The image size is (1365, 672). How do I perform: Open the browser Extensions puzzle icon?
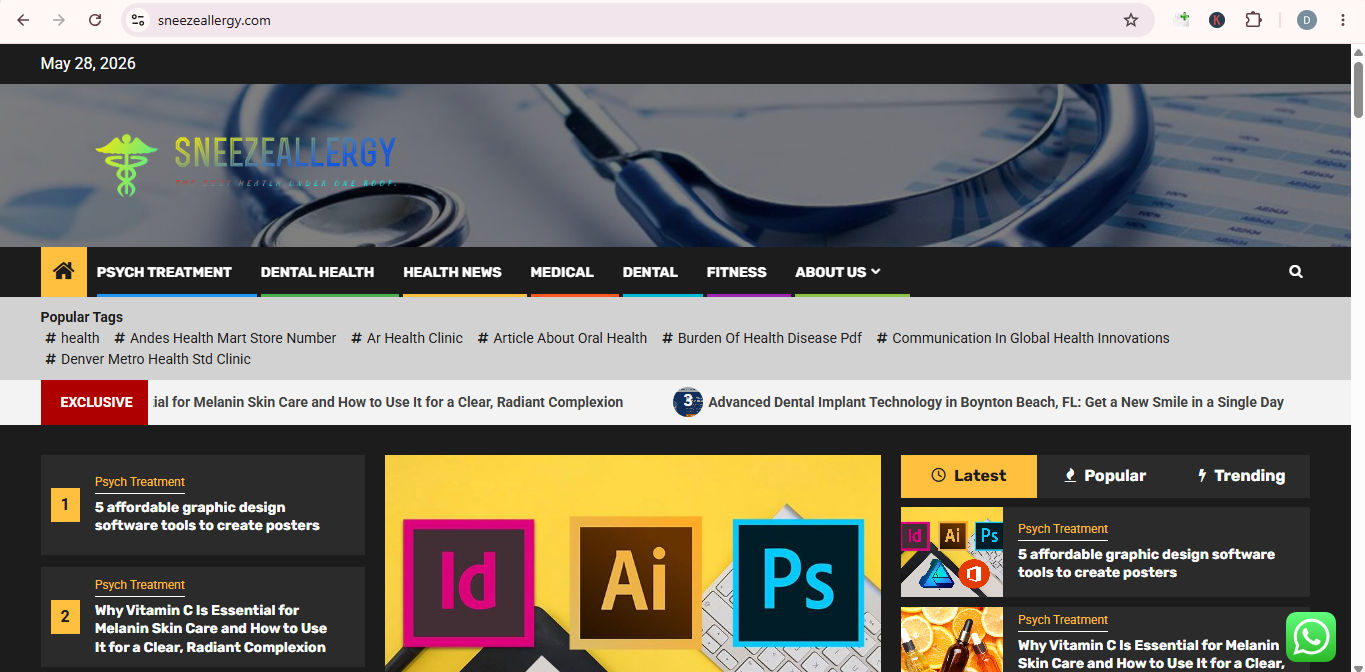[1253, 20]
